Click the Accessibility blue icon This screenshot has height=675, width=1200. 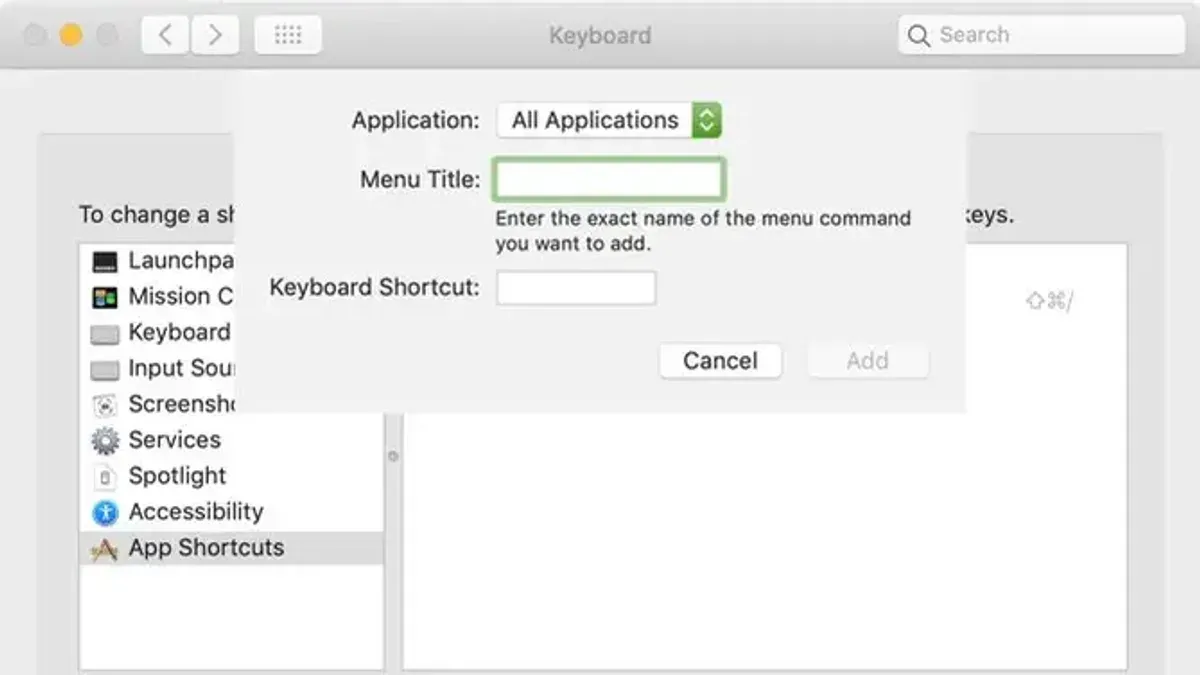tap(105, 513)
